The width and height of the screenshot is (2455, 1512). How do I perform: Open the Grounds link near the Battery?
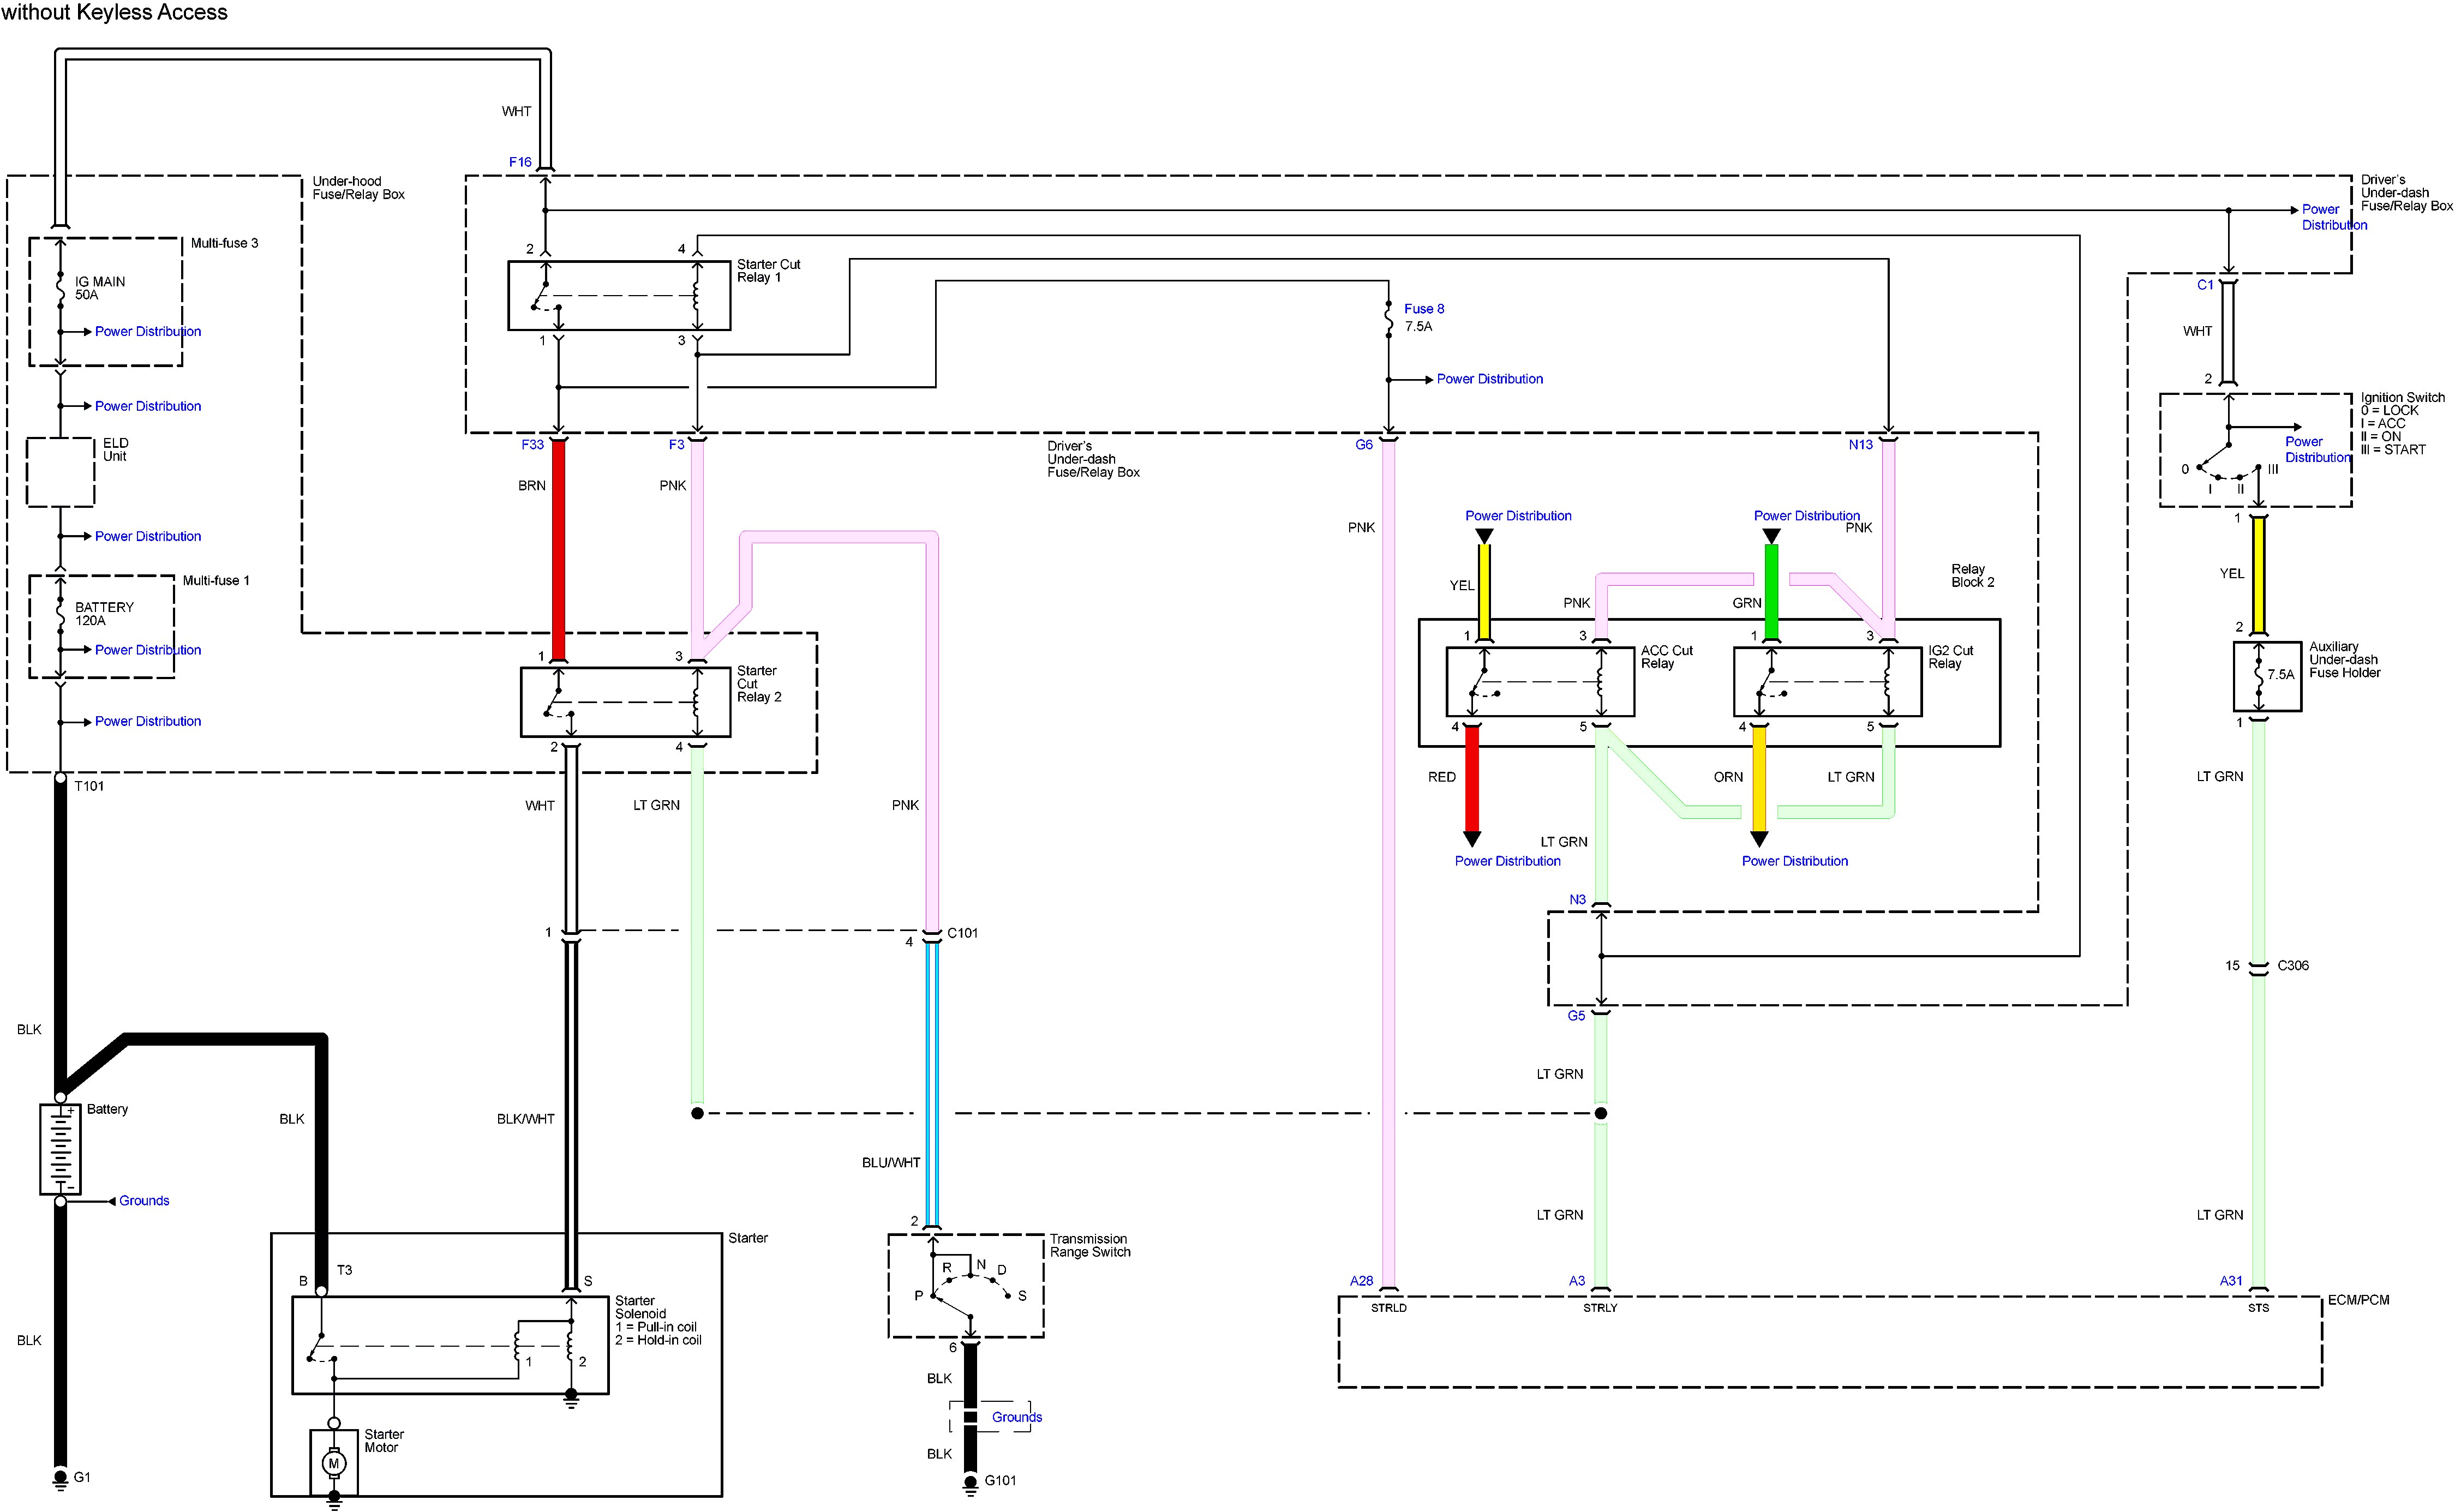(x=144, y=1201)
